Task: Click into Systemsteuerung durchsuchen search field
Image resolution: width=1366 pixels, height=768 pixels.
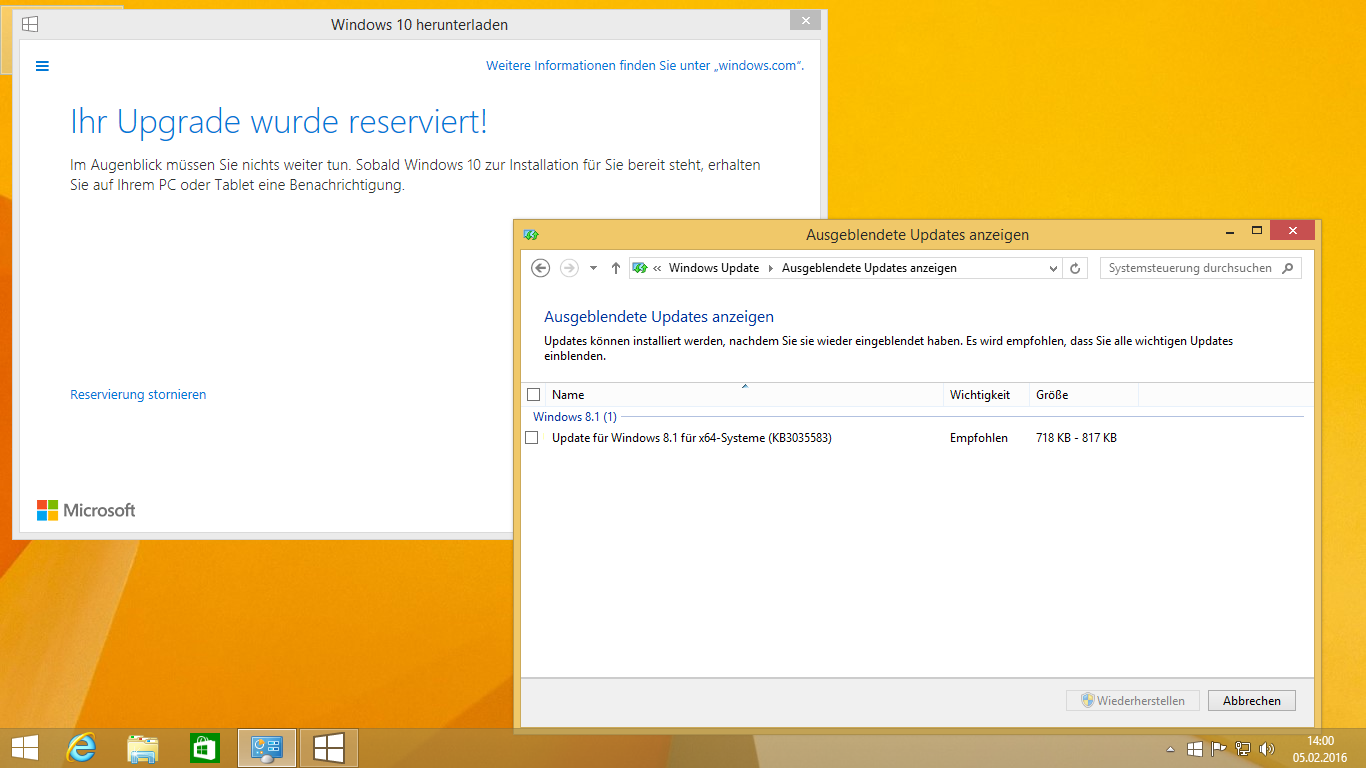Action: pyautogui.click(x=1190, y=268)
